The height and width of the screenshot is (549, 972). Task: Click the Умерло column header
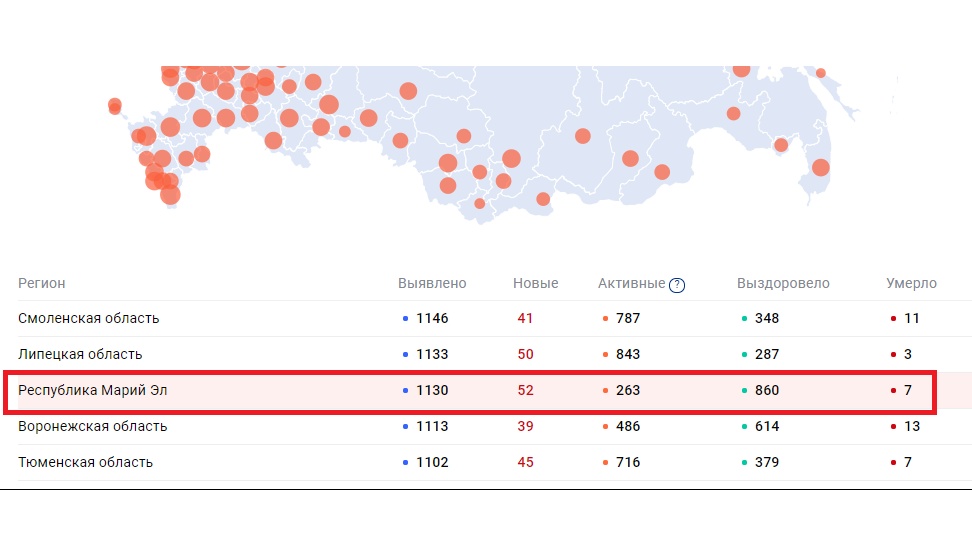point(911,283)
